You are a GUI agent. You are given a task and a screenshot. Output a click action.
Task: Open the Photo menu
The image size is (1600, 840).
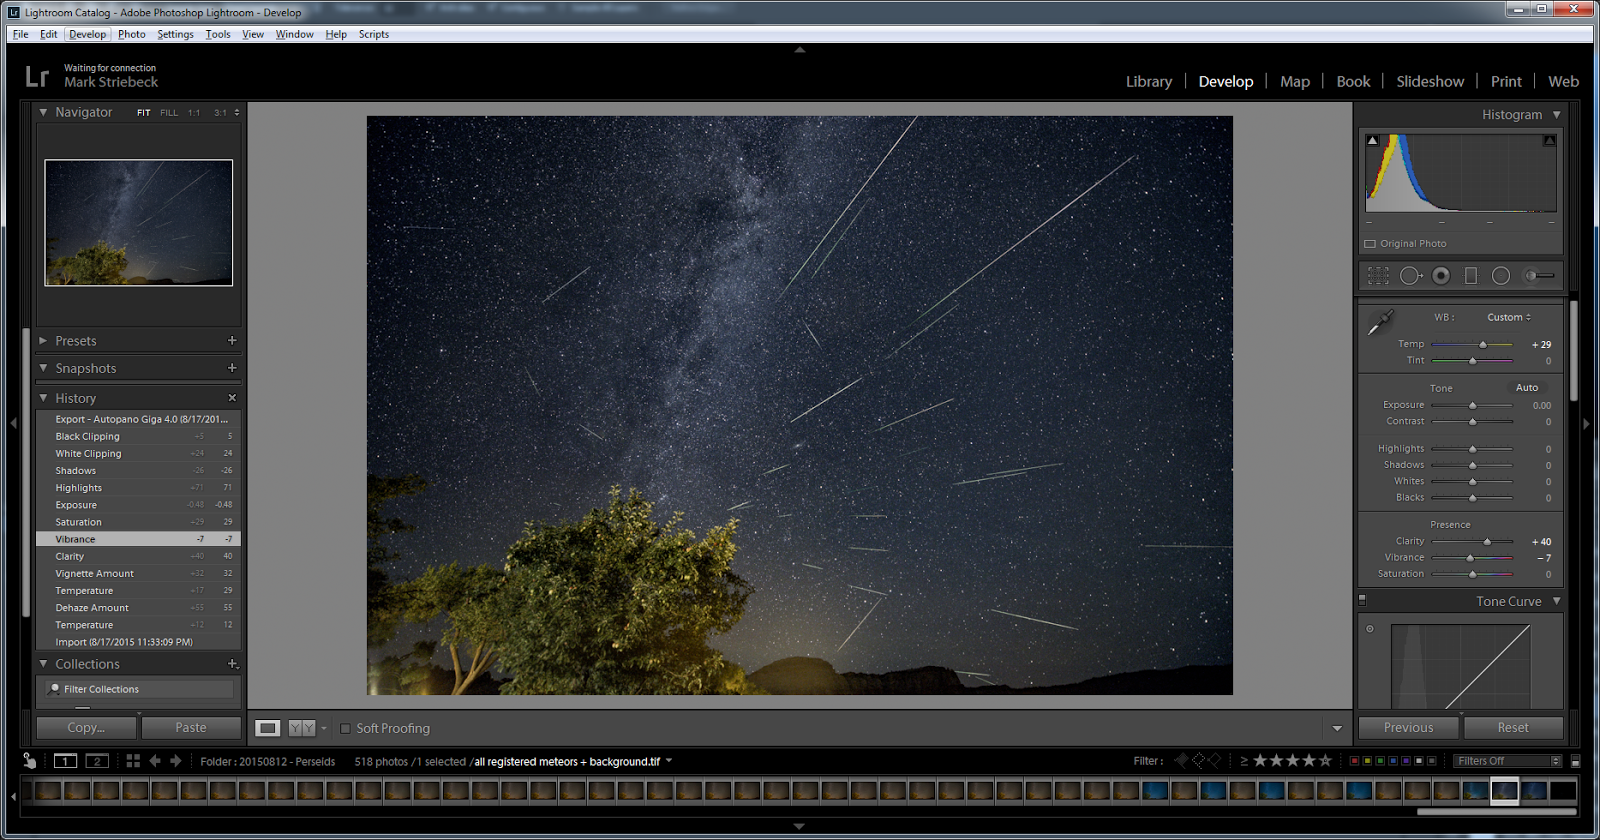[x=131, y=34]
